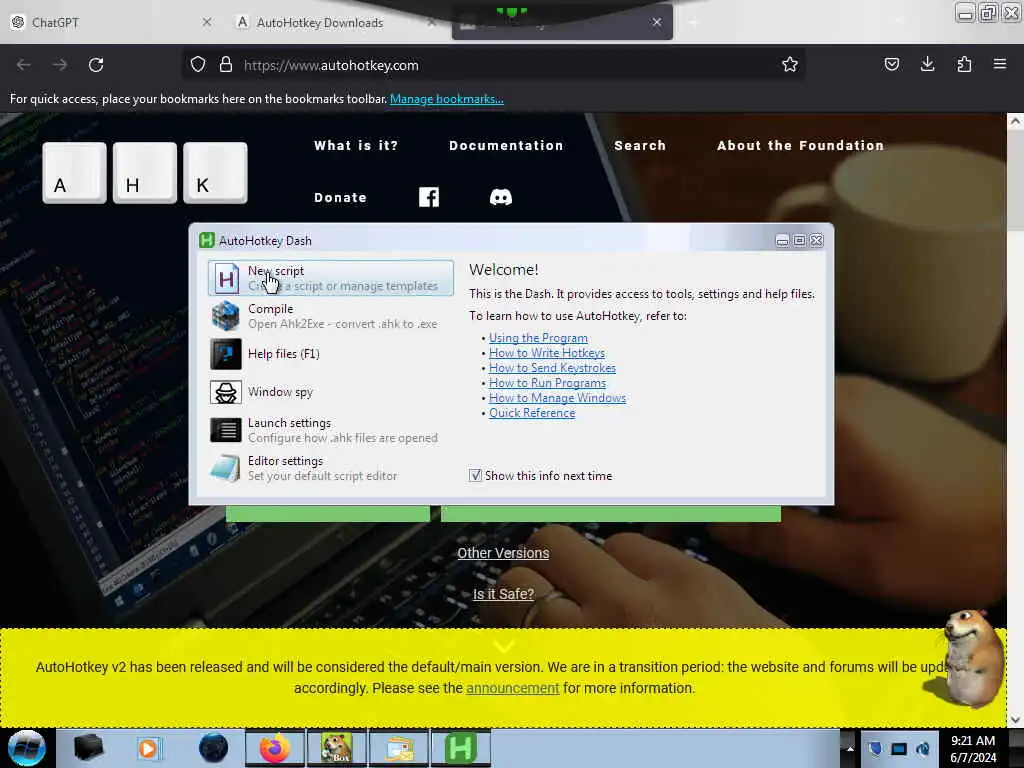Open the Windows Start button
Image resolution: width=1024 pixels, height=768 pixels.
[x=27, y=748]
